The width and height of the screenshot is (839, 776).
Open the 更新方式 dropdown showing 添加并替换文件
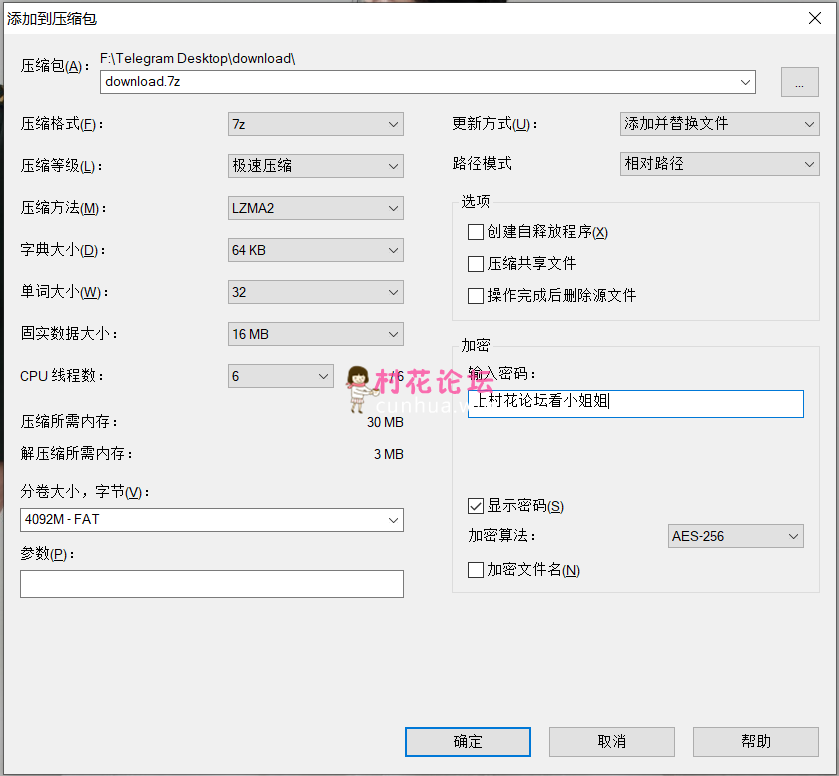pos(720,124)
